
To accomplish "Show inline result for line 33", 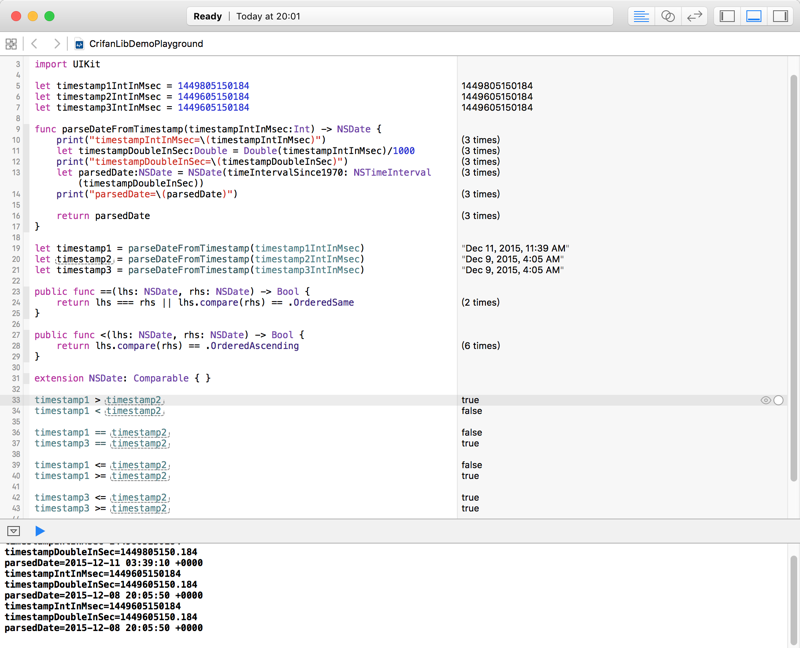I will pyautogui.click(x=778, y=400).
